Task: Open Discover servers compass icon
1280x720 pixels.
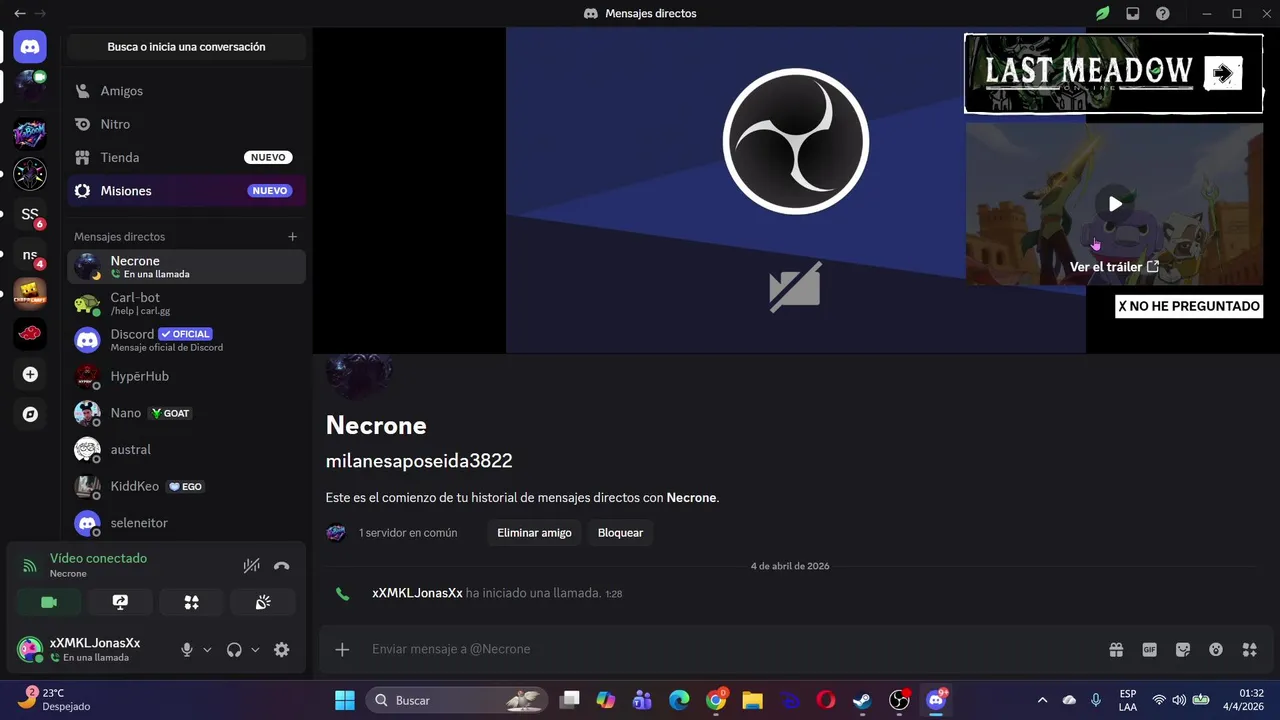Action: coord(30,414)
